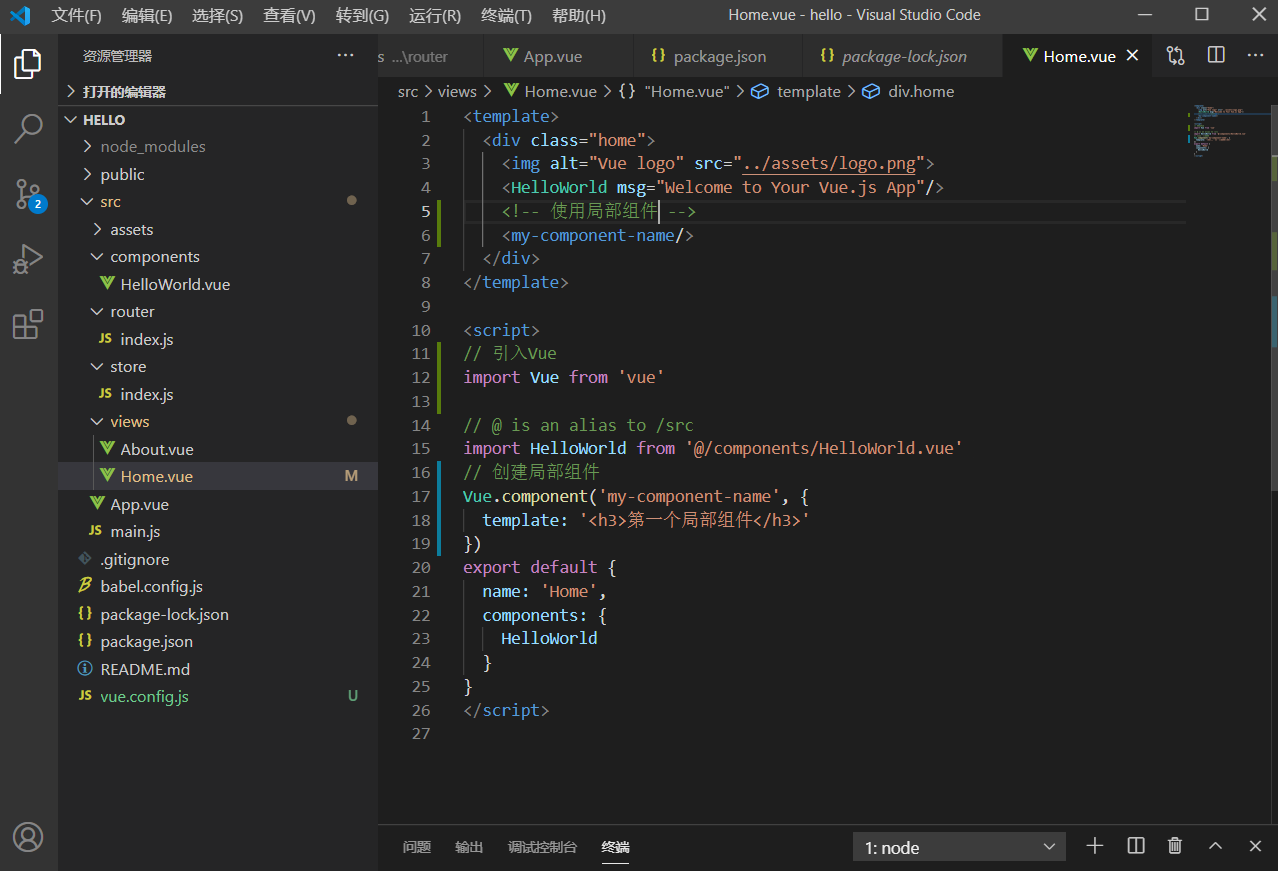1278x871 pixels.
Task: Open Source Control view with 2 changes
Action: 28,194
